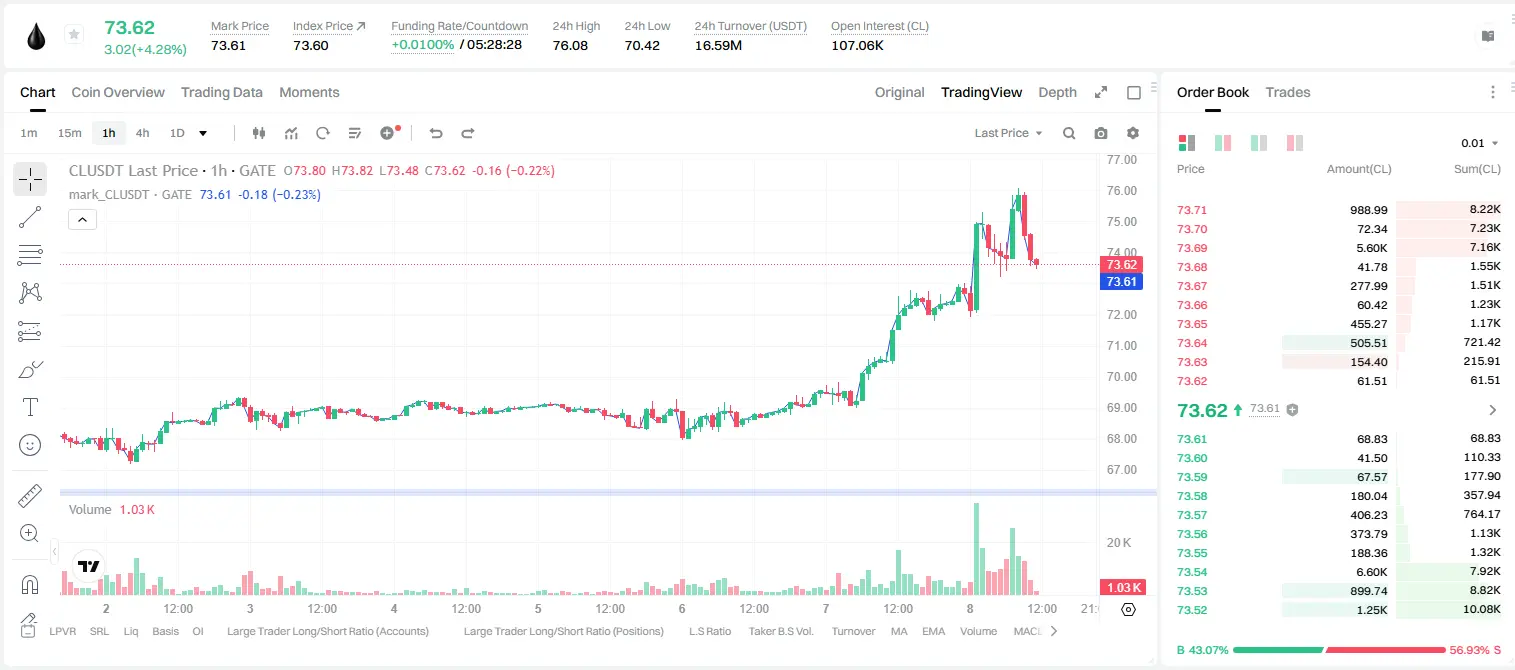Open the chart indicators icon
The width and height of the screenshot is (1515, 670).
click(291, 133)
